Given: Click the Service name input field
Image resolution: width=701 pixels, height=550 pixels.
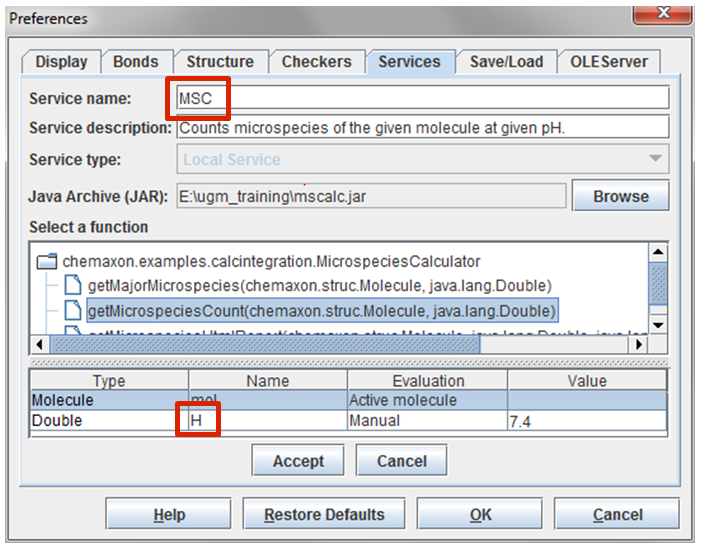Looking at the screenshot, I should (420, 98).
